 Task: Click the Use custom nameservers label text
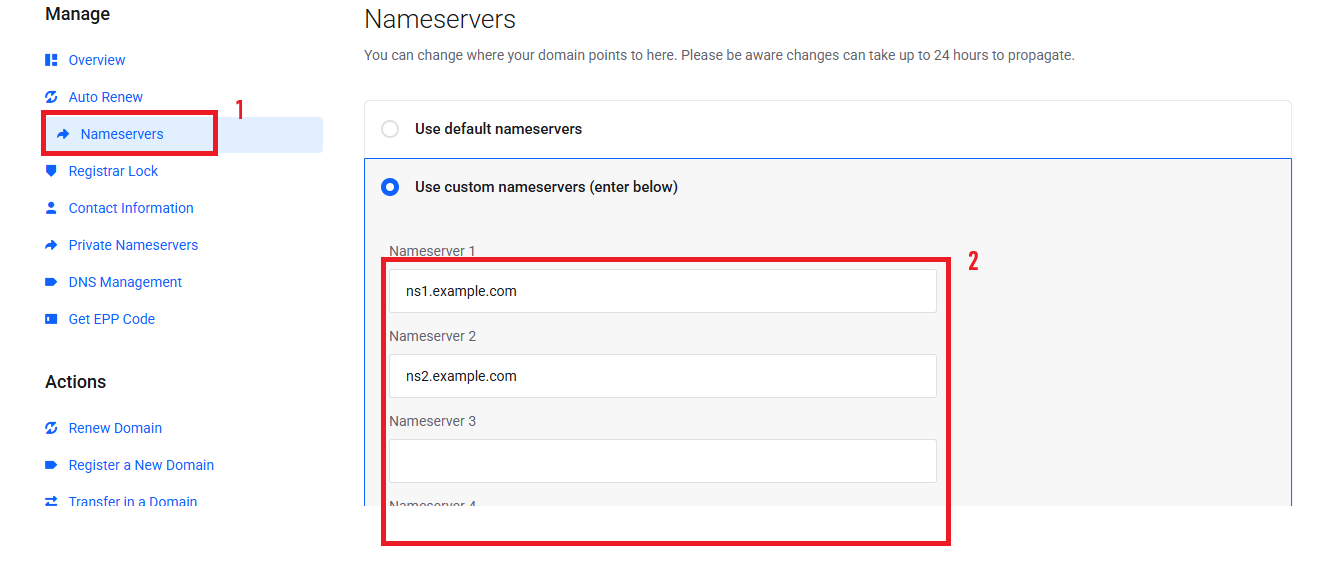coord(546,187)
